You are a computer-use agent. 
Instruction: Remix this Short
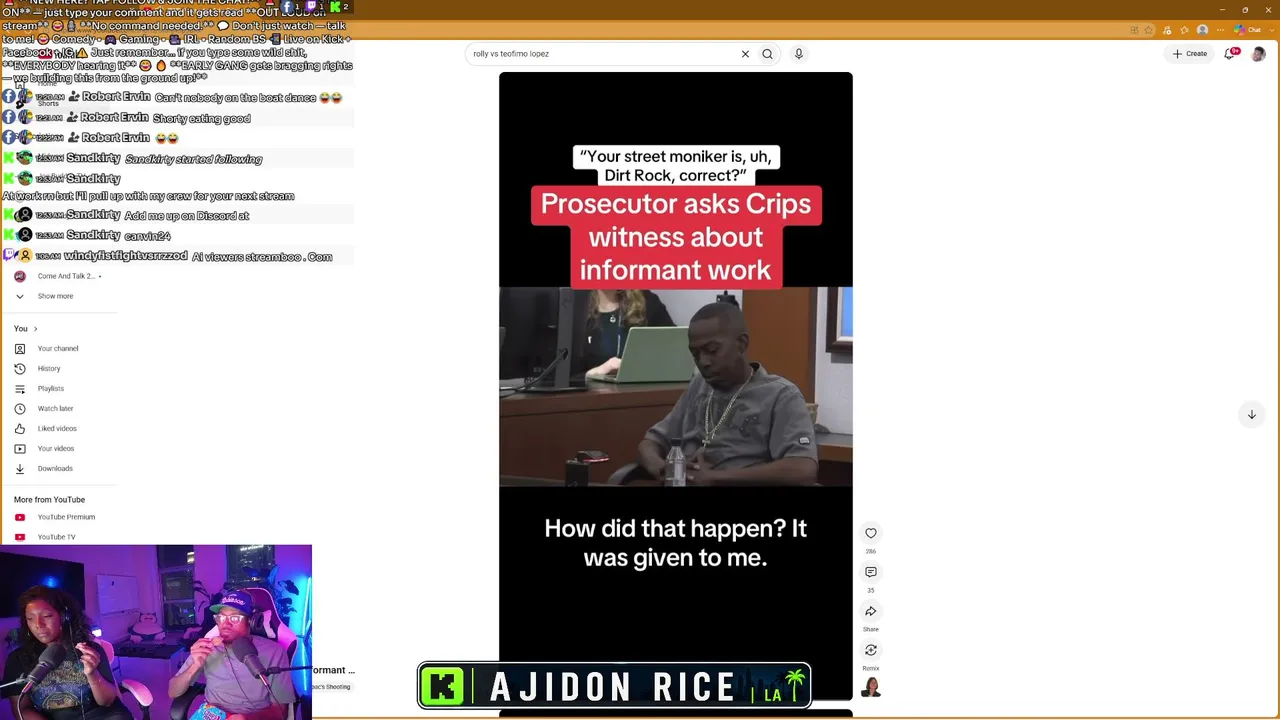(871, 650)
